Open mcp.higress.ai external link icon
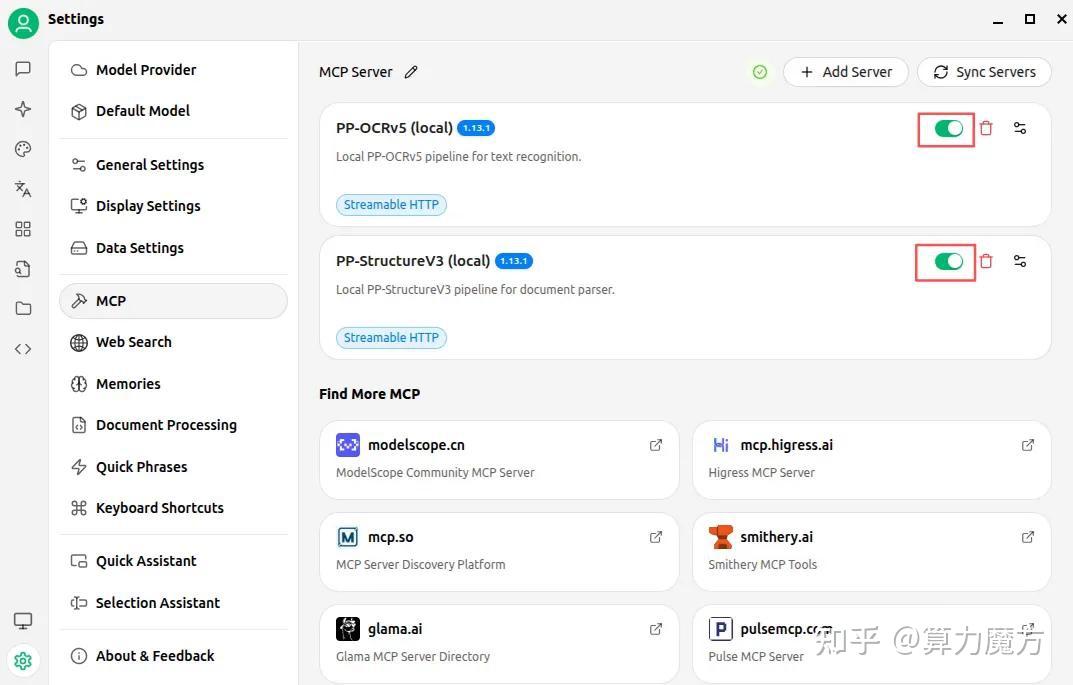Image resolution: width=1073 pixels, height=685 pixels. 1028,445
